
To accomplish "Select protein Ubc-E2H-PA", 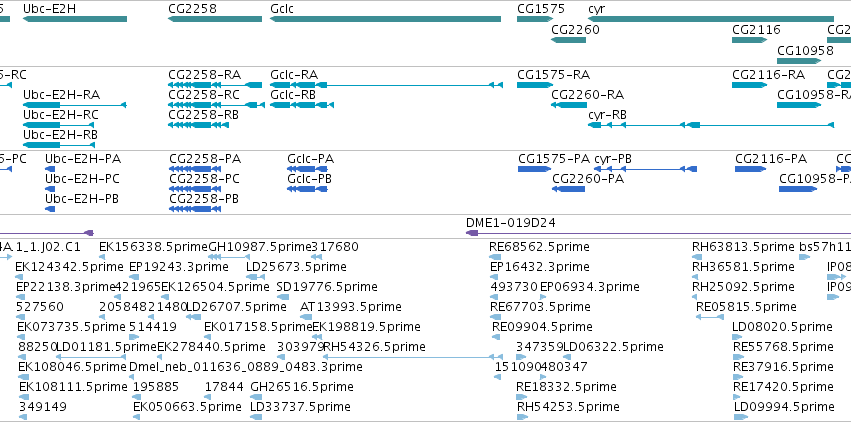I will pos(50,169).
